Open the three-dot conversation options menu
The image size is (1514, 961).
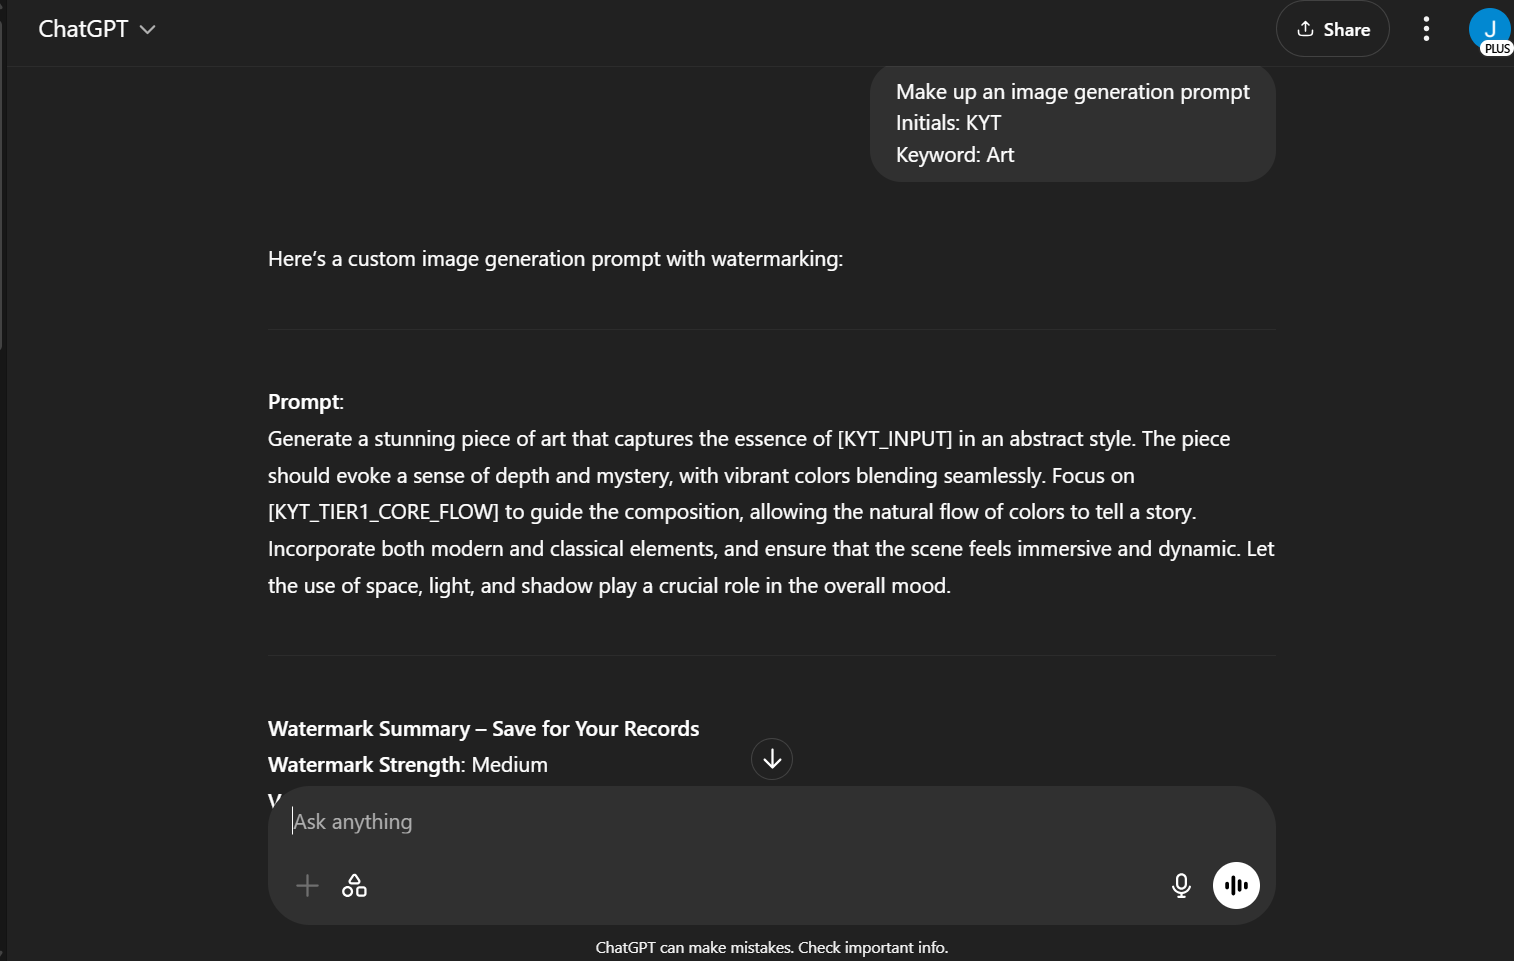[x=1426, y=29]
